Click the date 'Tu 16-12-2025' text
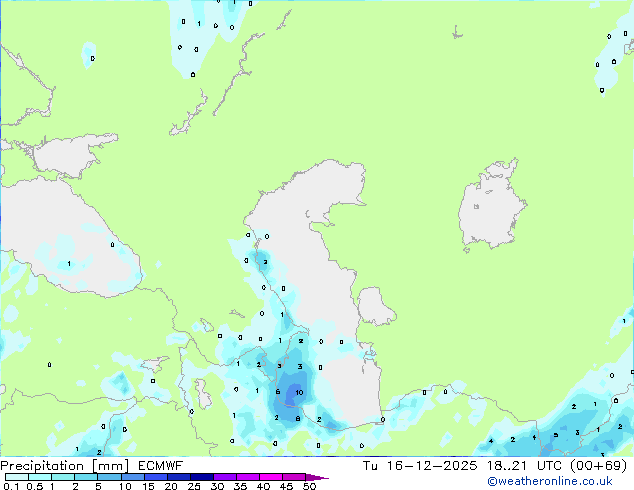The image size is (634, 490). pyautogui.click(x=420, y=466)
